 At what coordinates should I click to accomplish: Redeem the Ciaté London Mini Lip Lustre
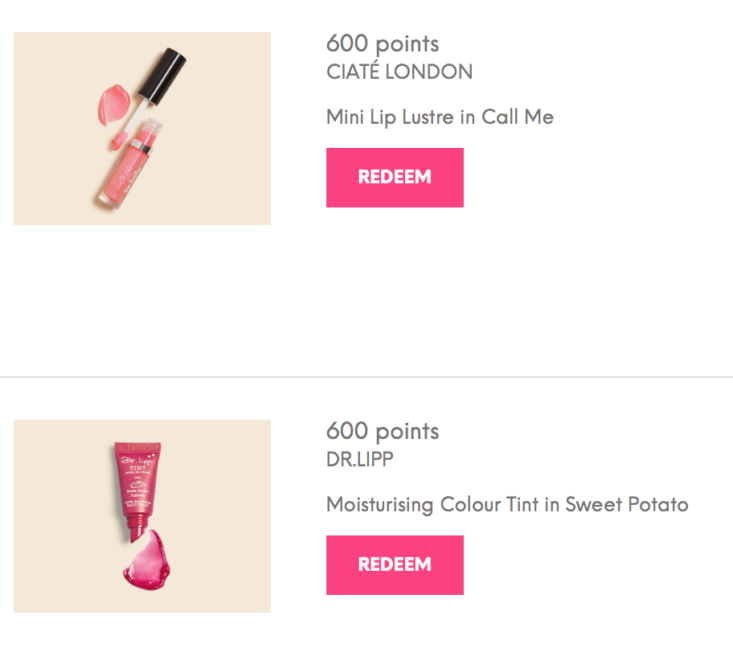pos(395,178)
